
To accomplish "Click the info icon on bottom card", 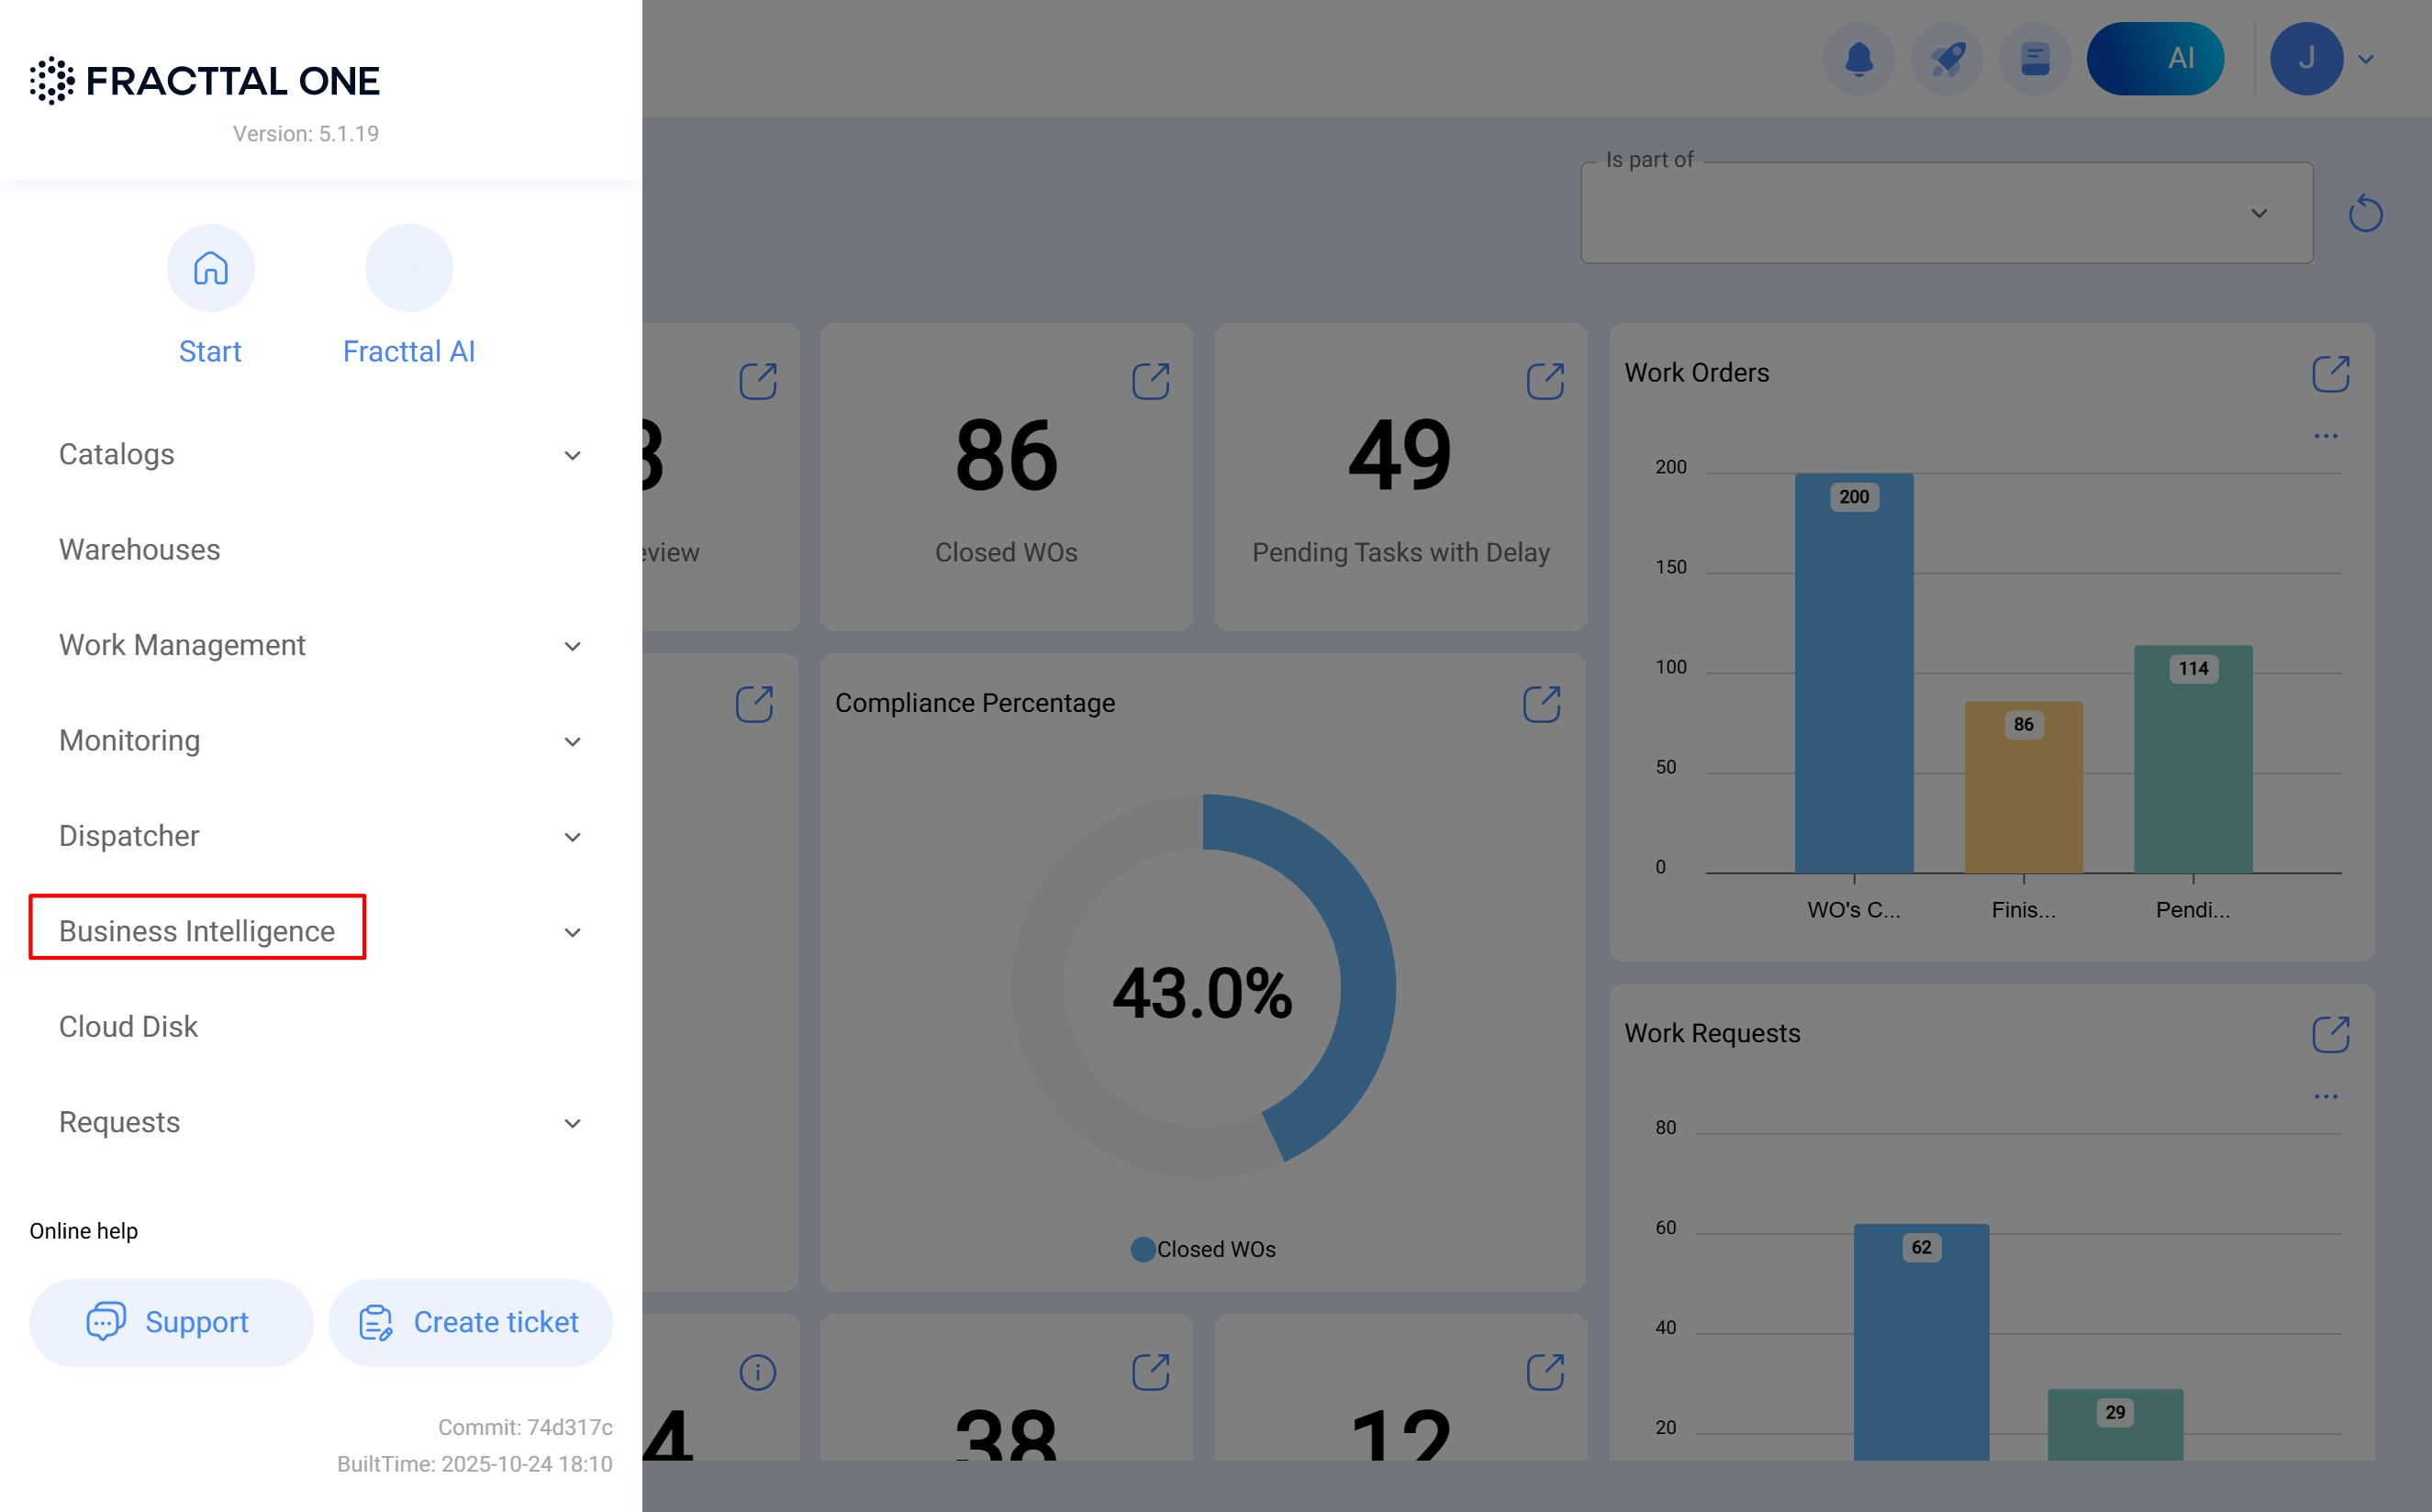I will pos(757,1372).
